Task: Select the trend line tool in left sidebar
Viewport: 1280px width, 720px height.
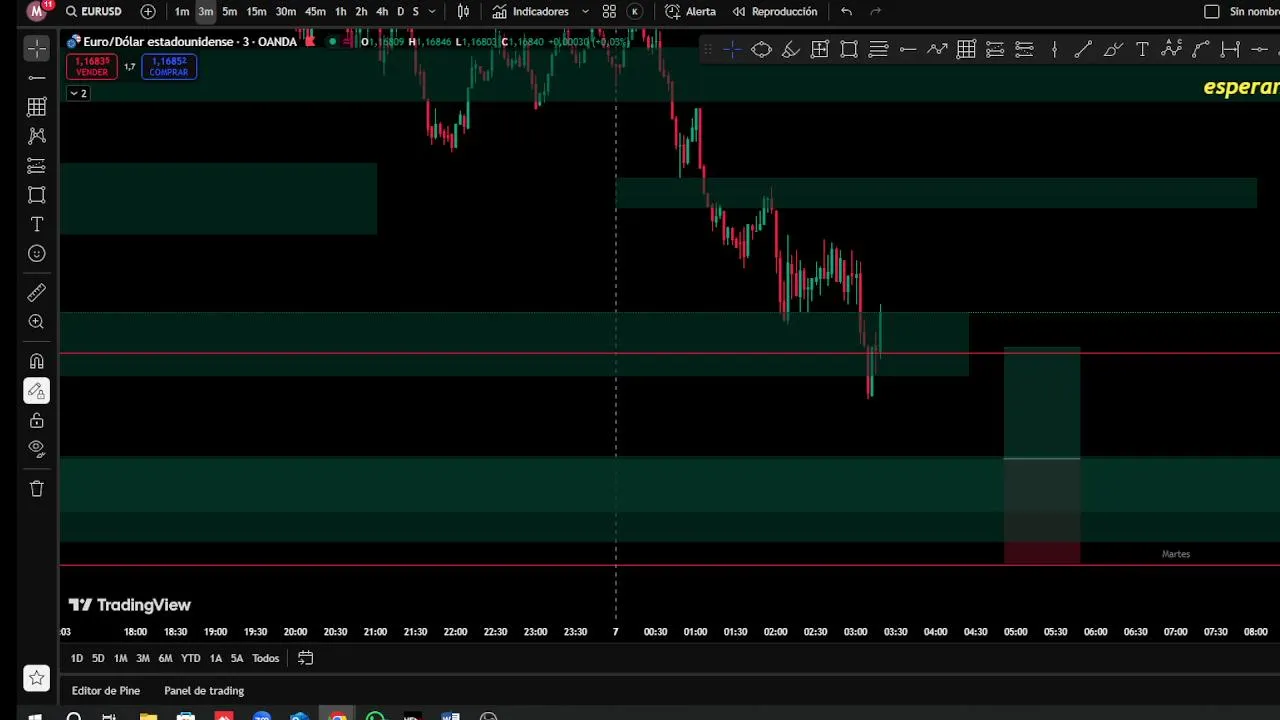Action: [x=37, y=77]
